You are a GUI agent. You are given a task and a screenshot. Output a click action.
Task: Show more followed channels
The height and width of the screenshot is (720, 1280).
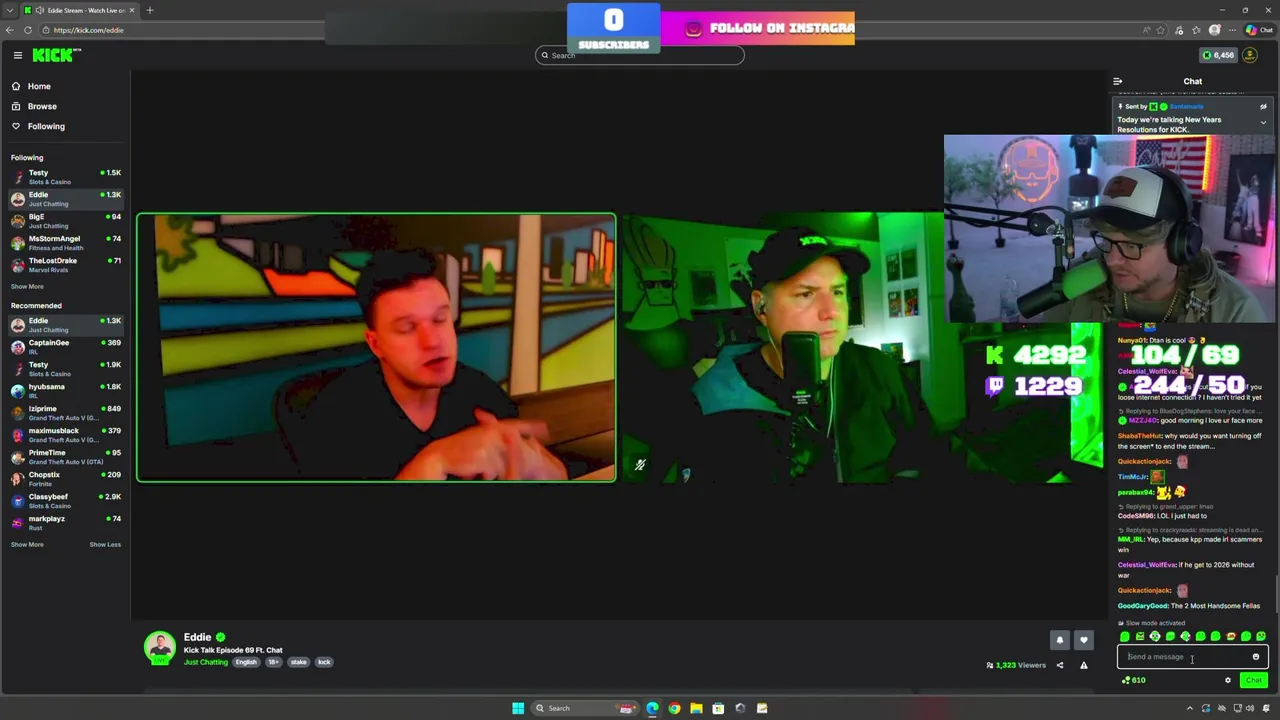coord(27,286)
